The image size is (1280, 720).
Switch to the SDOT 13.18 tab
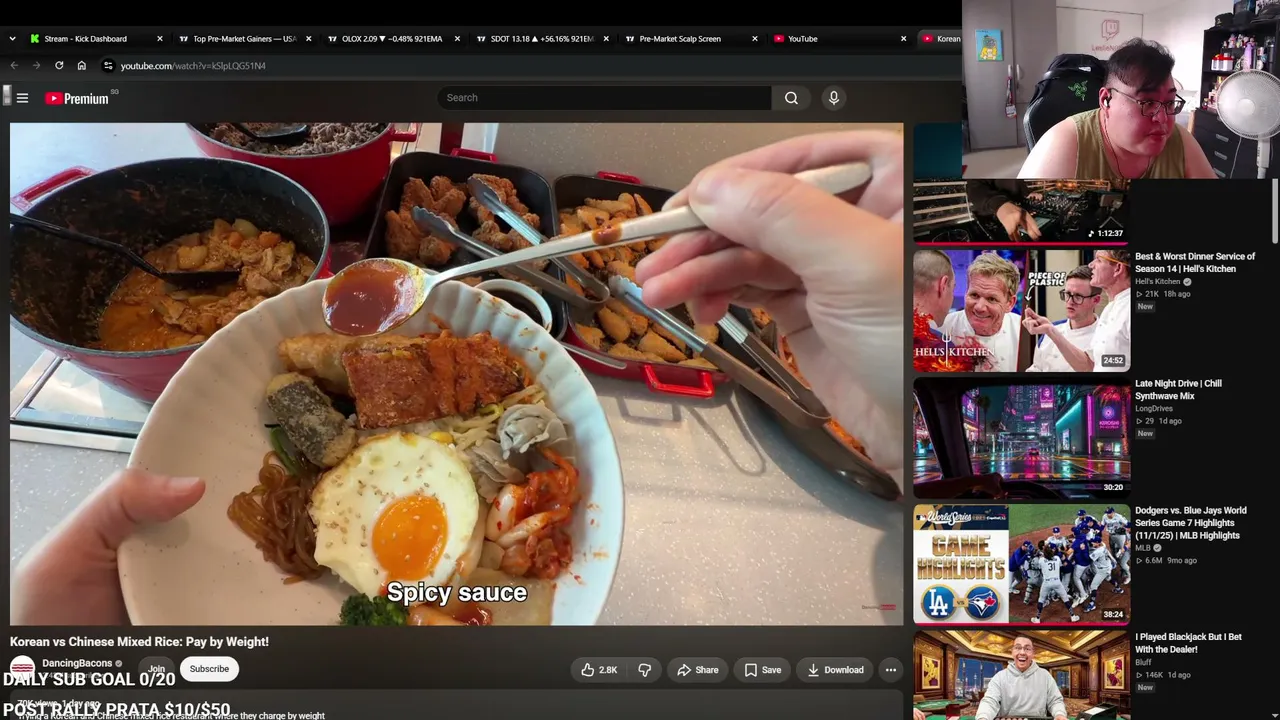542,39
